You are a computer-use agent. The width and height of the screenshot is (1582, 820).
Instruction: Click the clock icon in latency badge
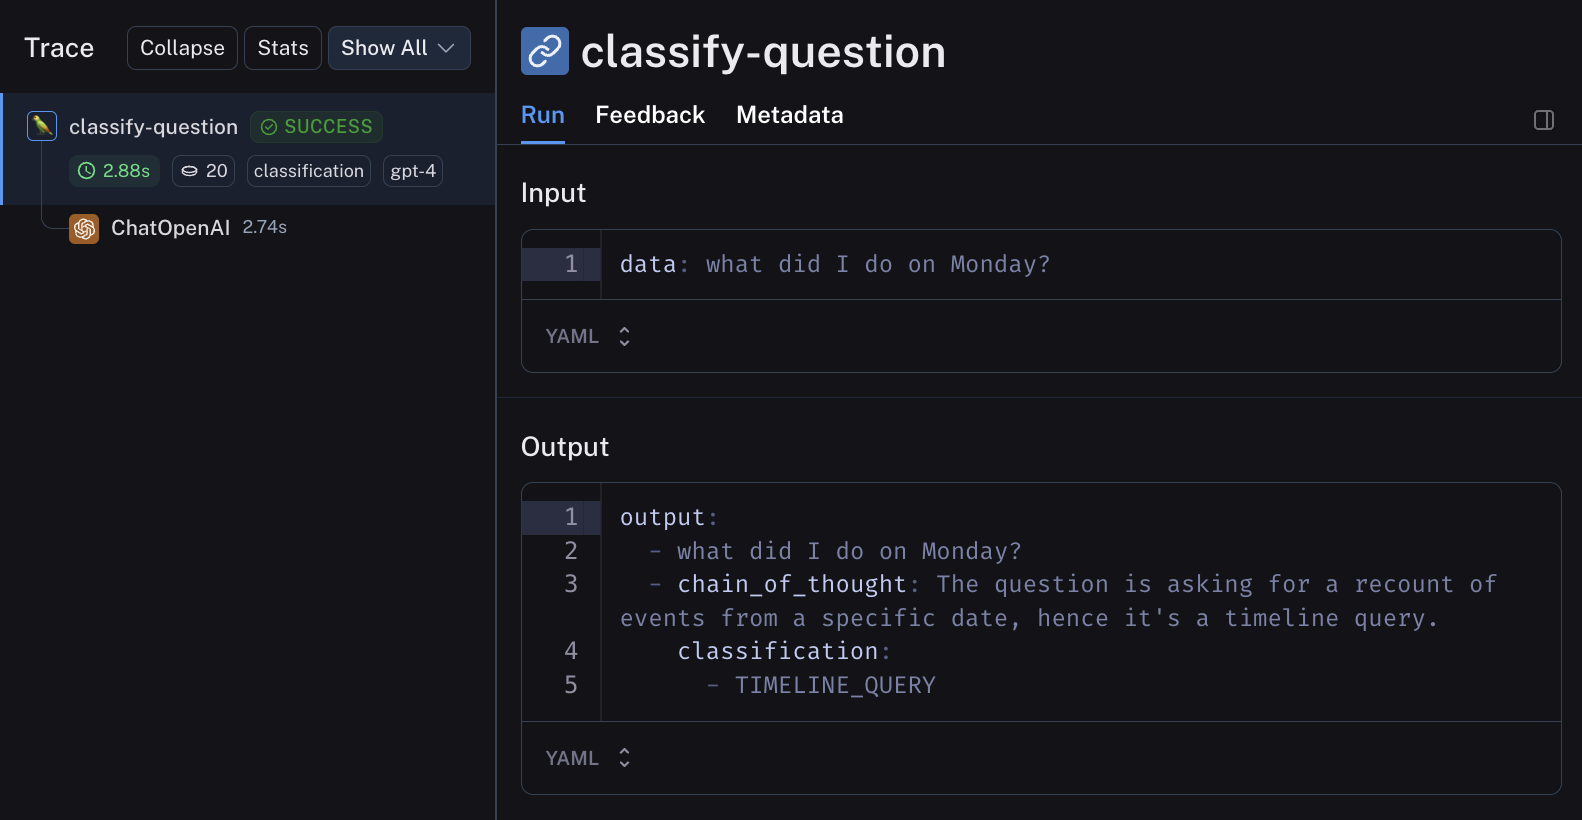(x=87, y=171)
